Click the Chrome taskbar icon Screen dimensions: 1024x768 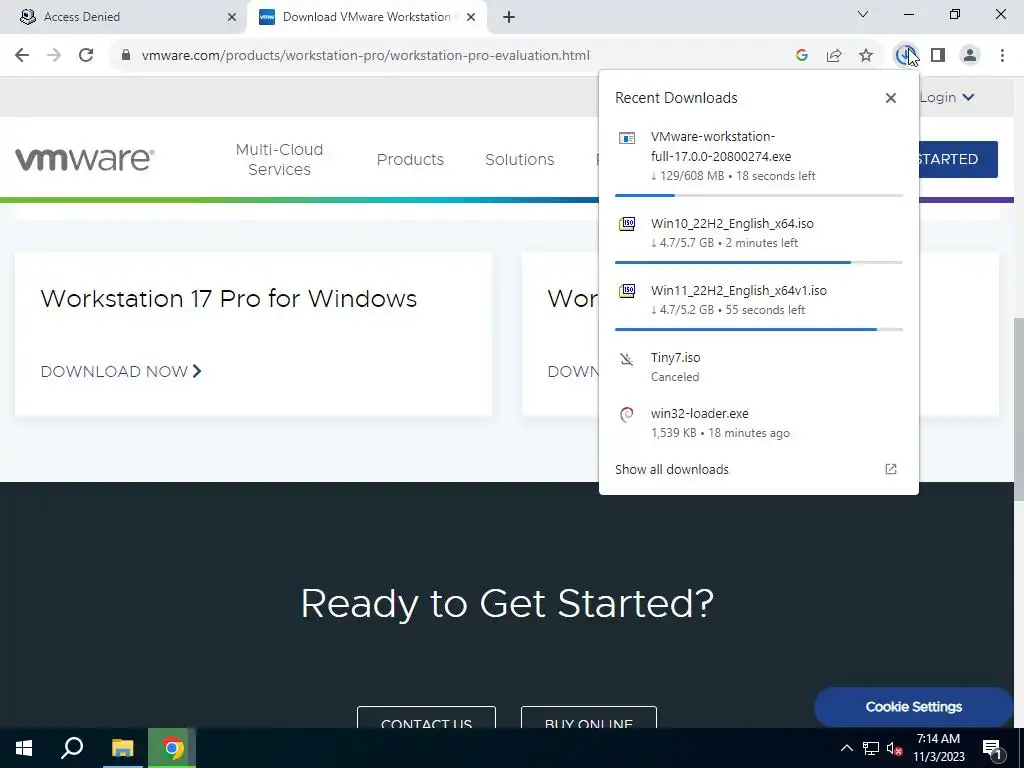click(x=172, y=748)
